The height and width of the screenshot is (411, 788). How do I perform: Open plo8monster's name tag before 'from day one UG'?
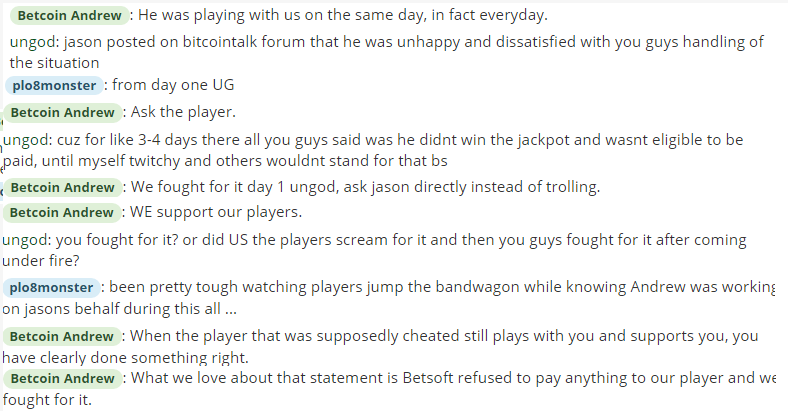54,85
